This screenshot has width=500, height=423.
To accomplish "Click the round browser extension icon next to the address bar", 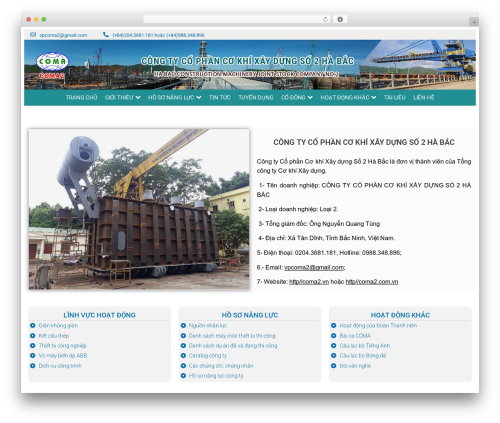I will 340,19.
